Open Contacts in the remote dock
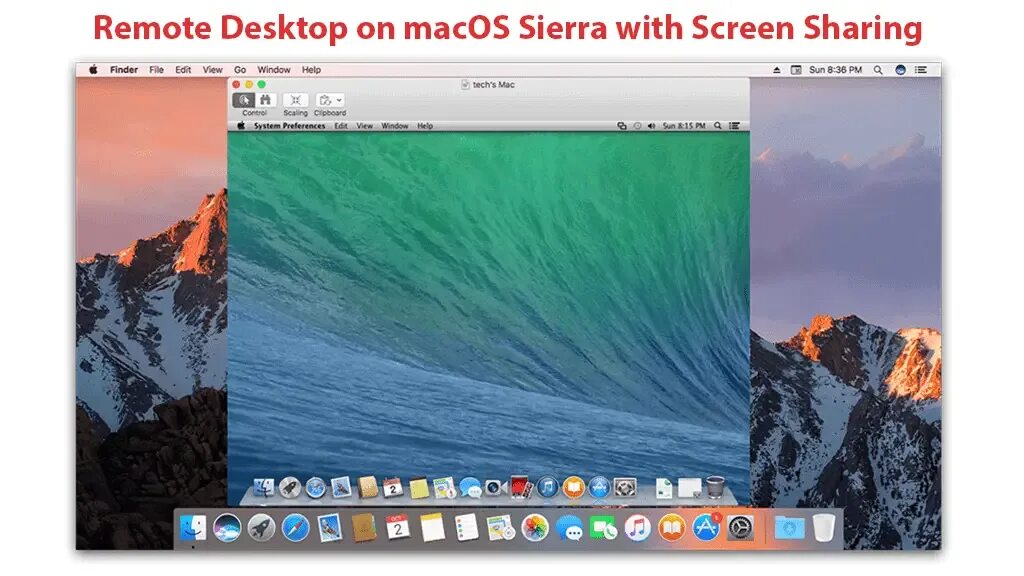This screenshot has width=1024, height=576. 367,487
